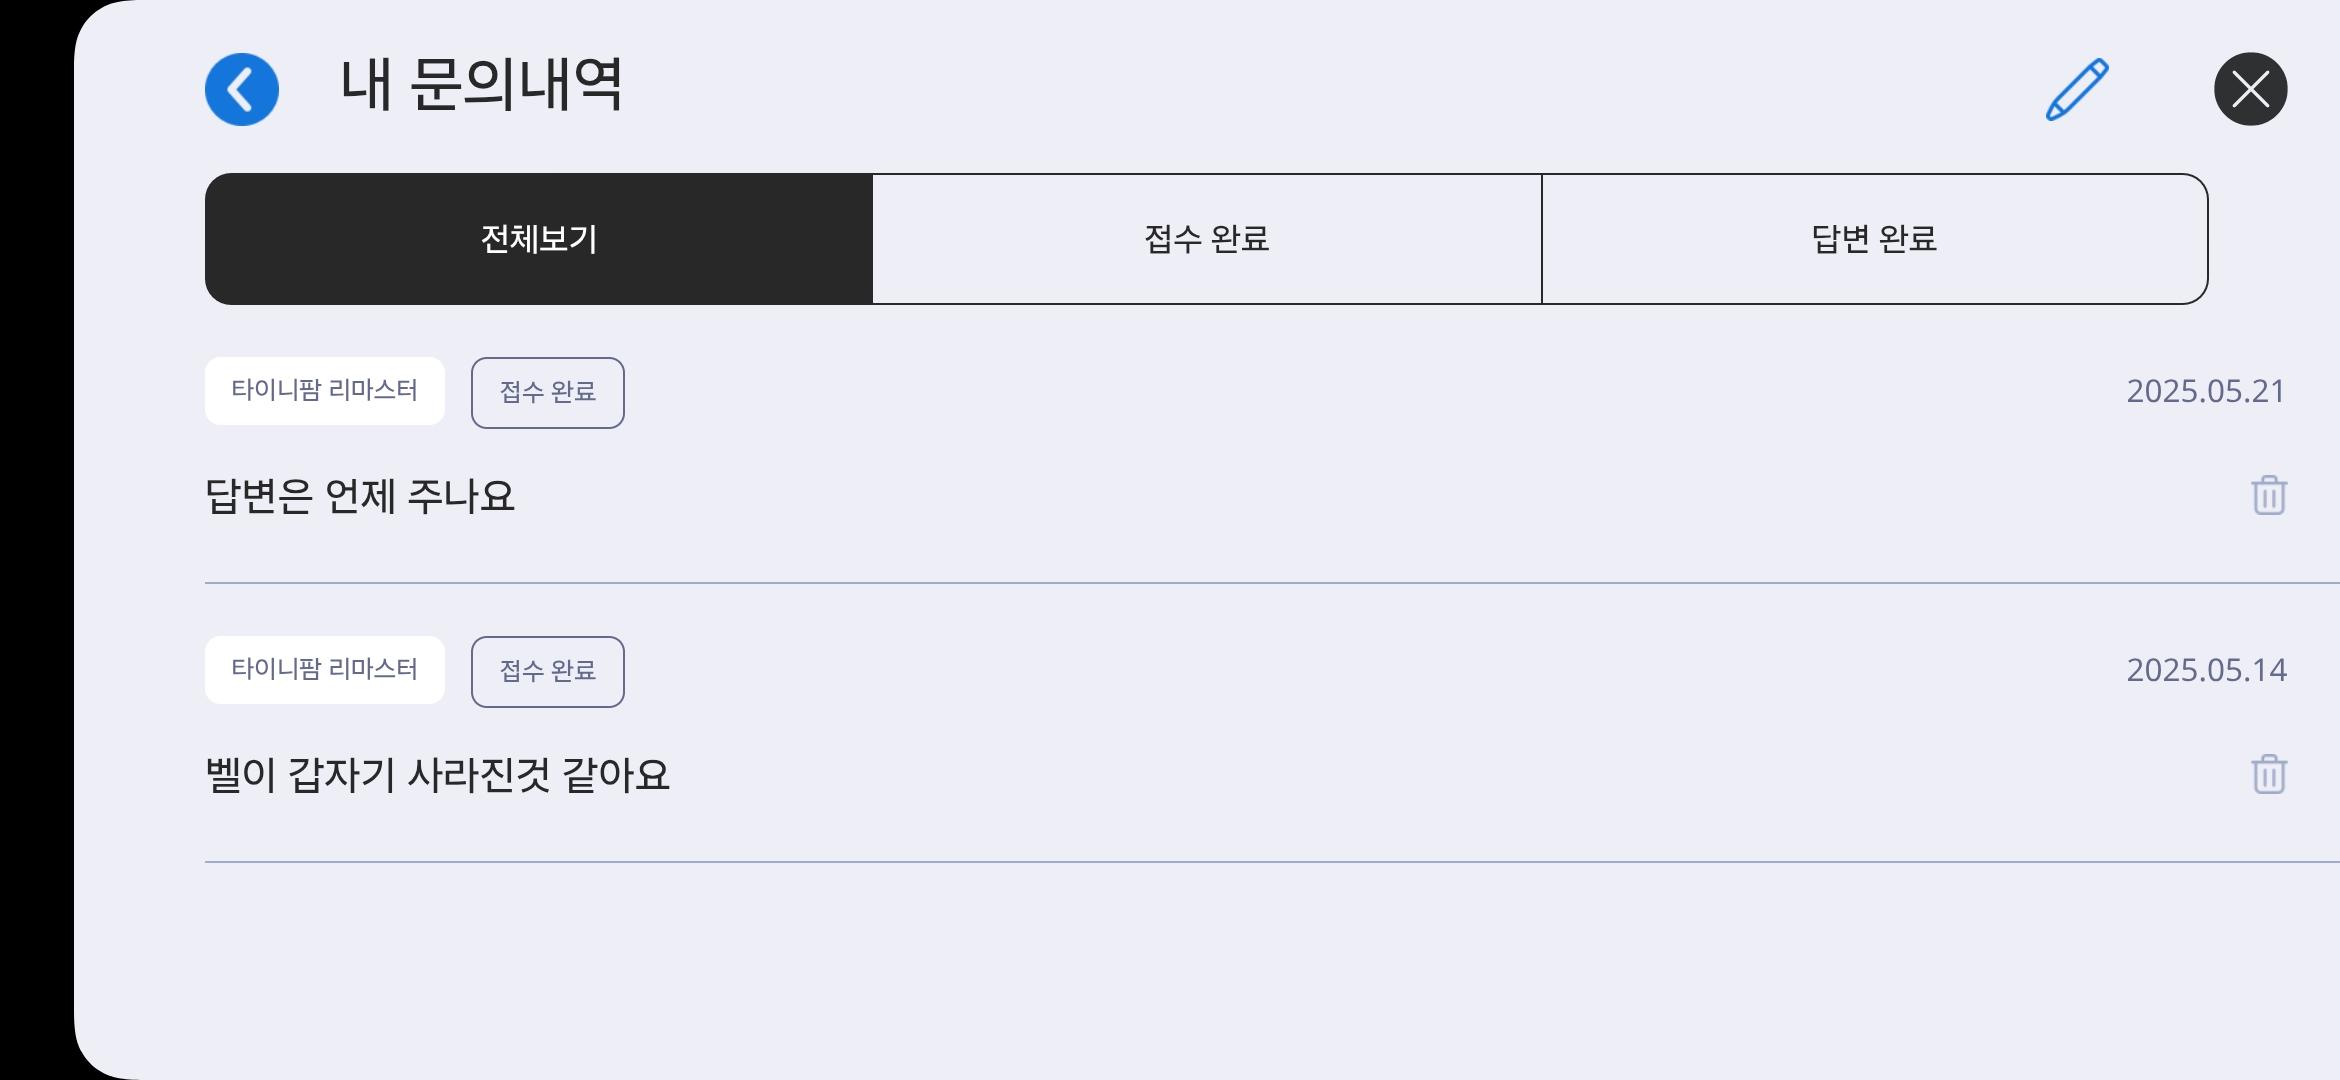The width and height of the screenshot is (2340, 1080).
Task: Switch to the 접수 완료 tab
Action: click(1207, 239)
